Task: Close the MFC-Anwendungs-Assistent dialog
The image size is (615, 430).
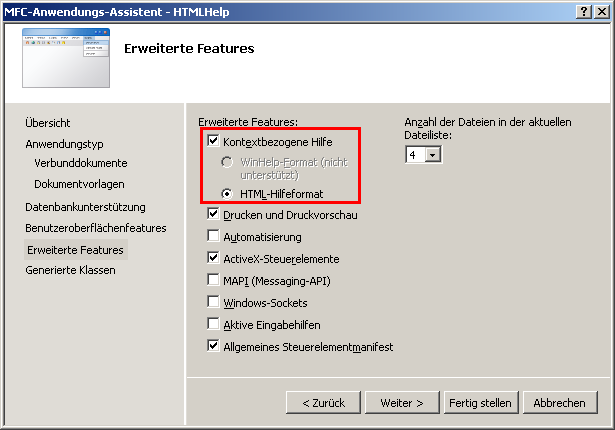Action: tap(602, 12)
